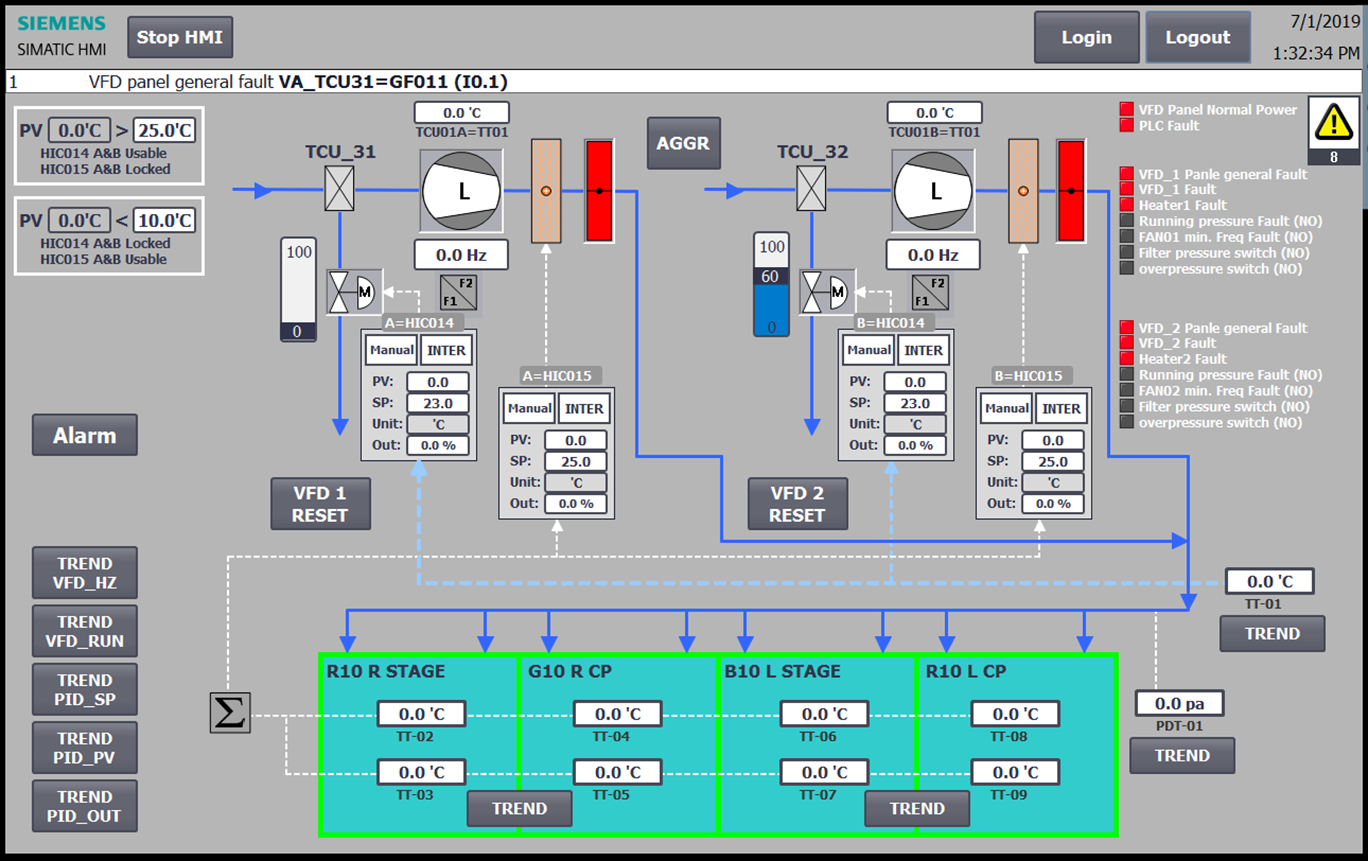This screenshot has height=861, width=1368.
Task: Click the TCU_31 damper crossed-box icon
Action: [x=340, y=189]
